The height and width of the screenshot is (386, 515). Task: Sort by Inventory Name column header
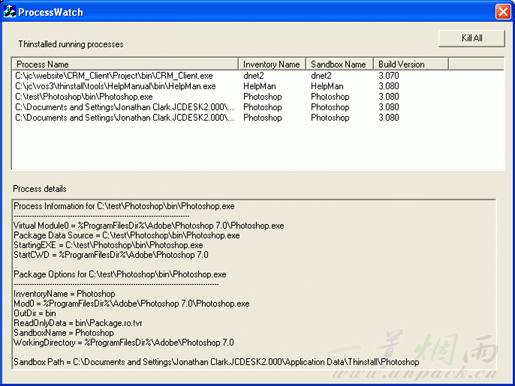(x=272, y=64)
